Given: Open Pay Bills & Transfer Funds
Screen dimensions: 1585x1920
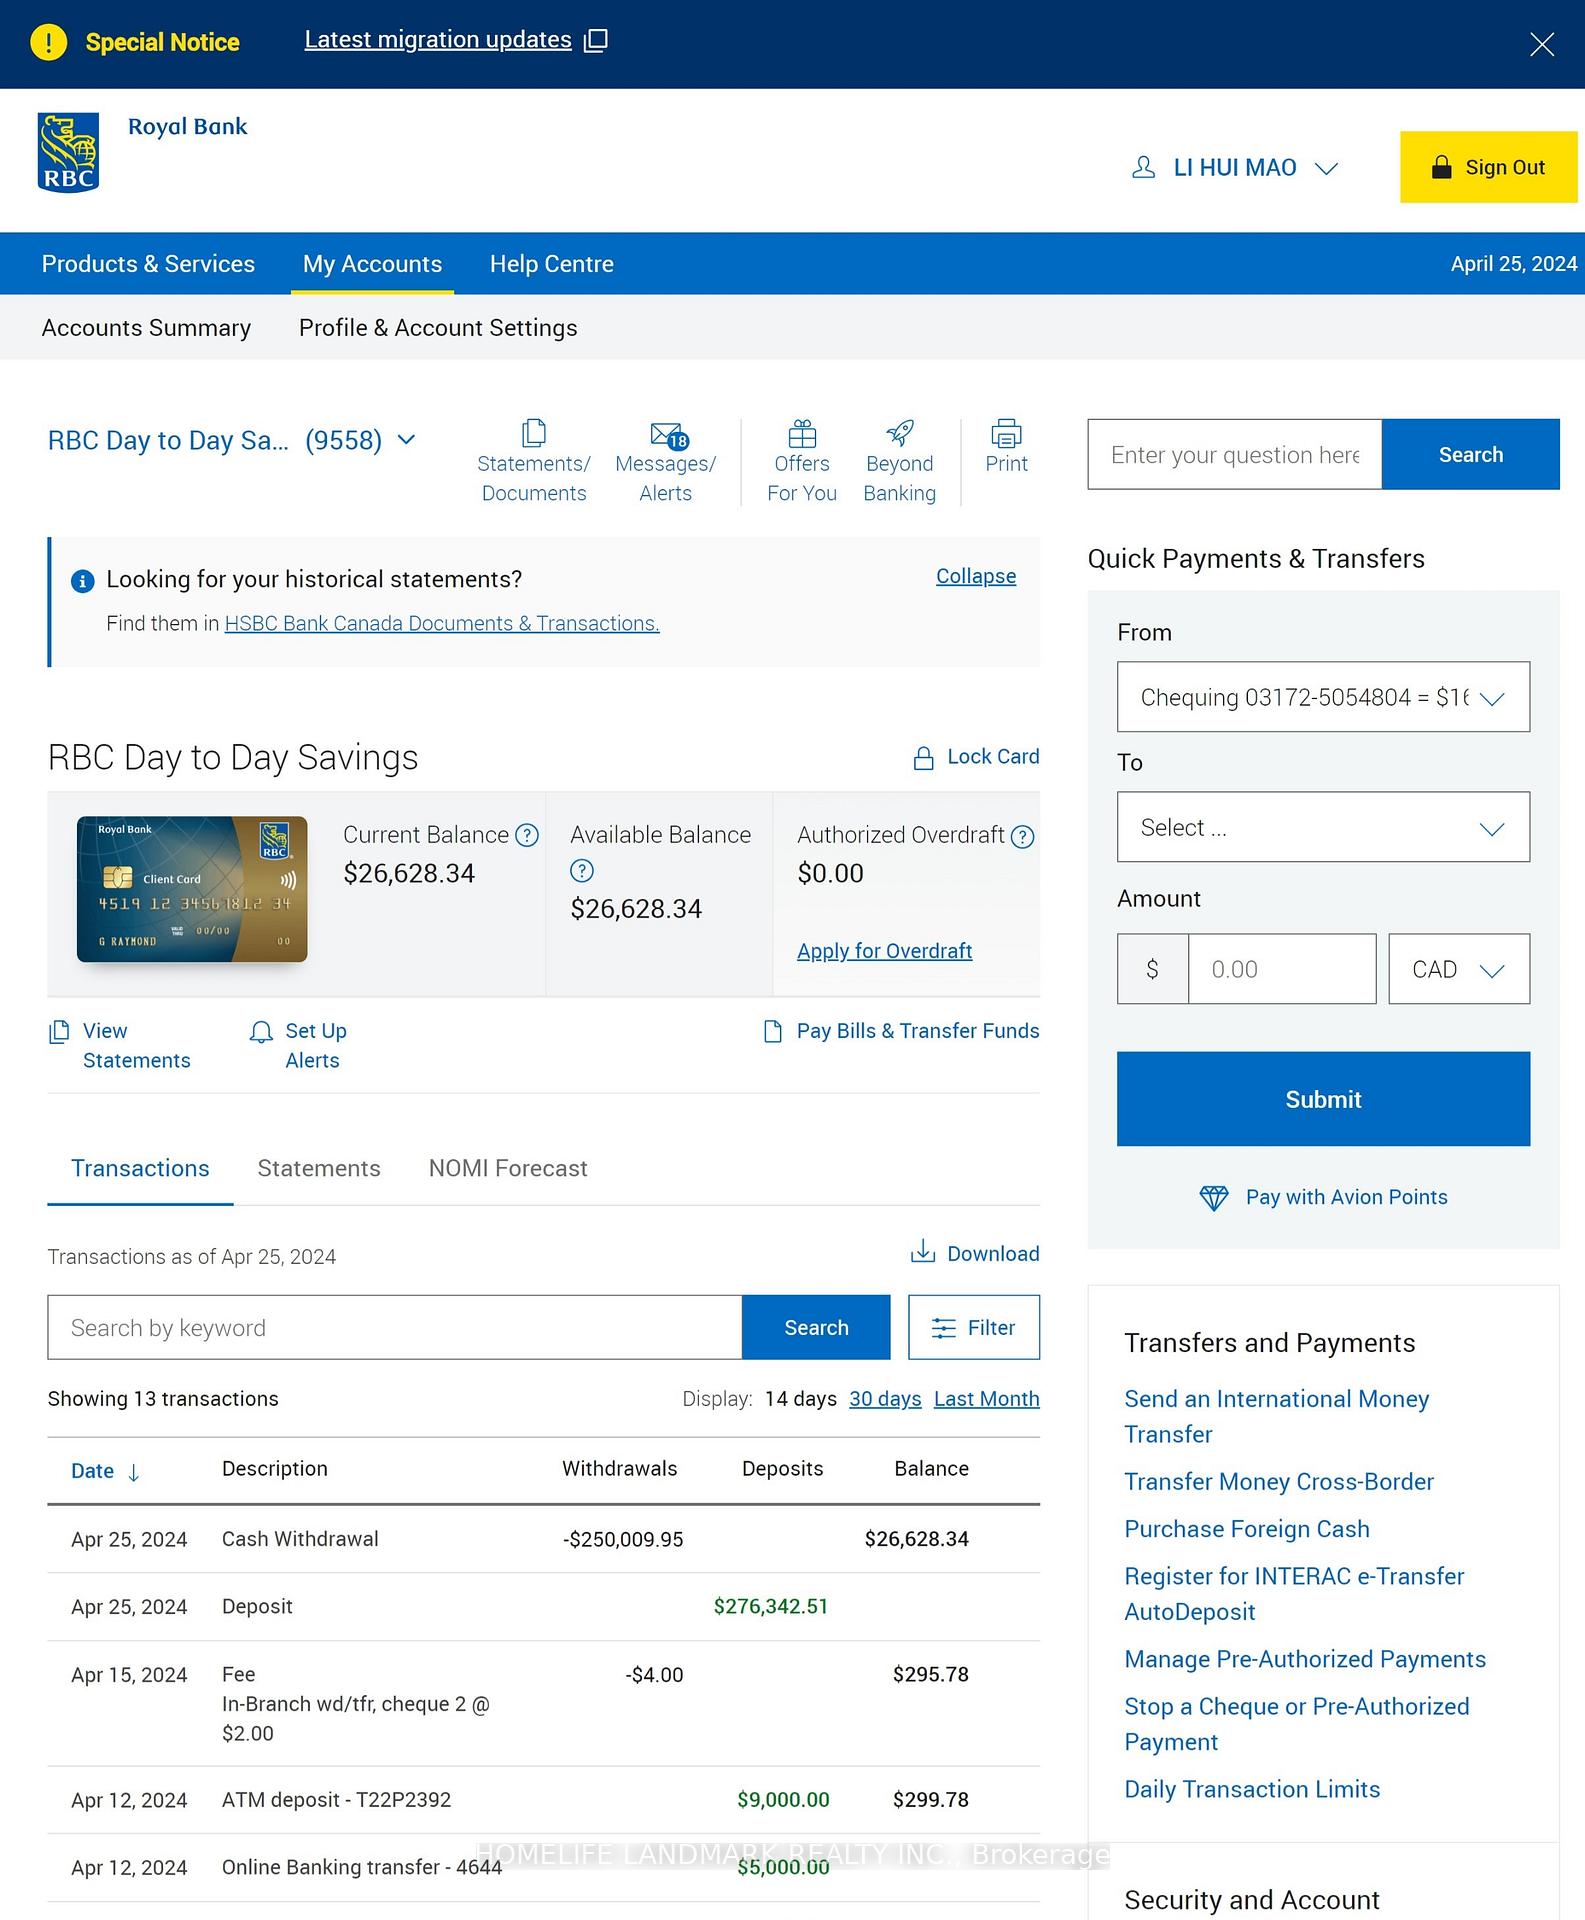Looking at the screenshot, I should [901, 1031].
